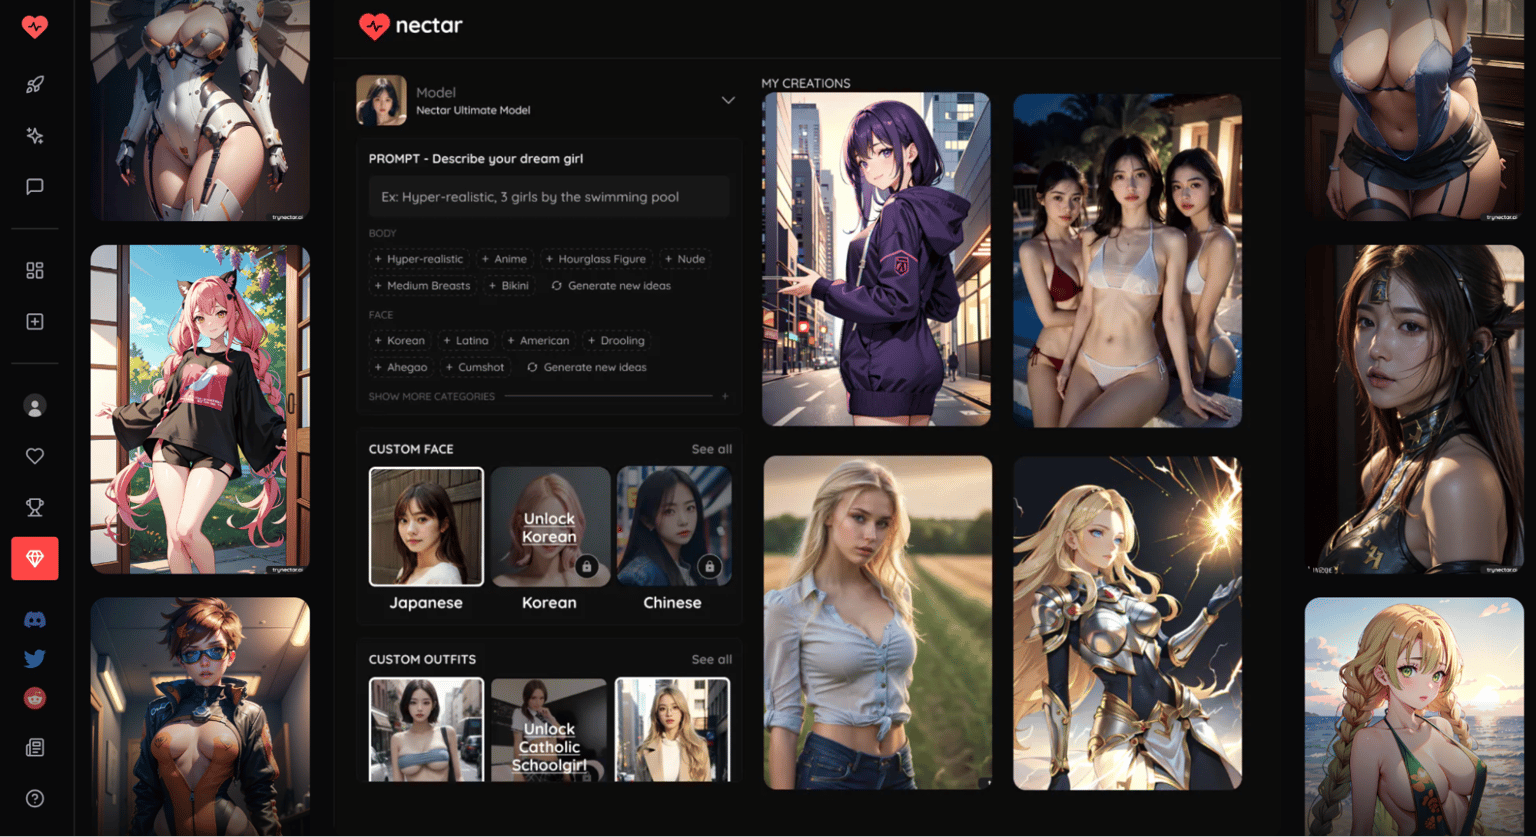Click the Korean label under custom faces

tap(549, 602)
